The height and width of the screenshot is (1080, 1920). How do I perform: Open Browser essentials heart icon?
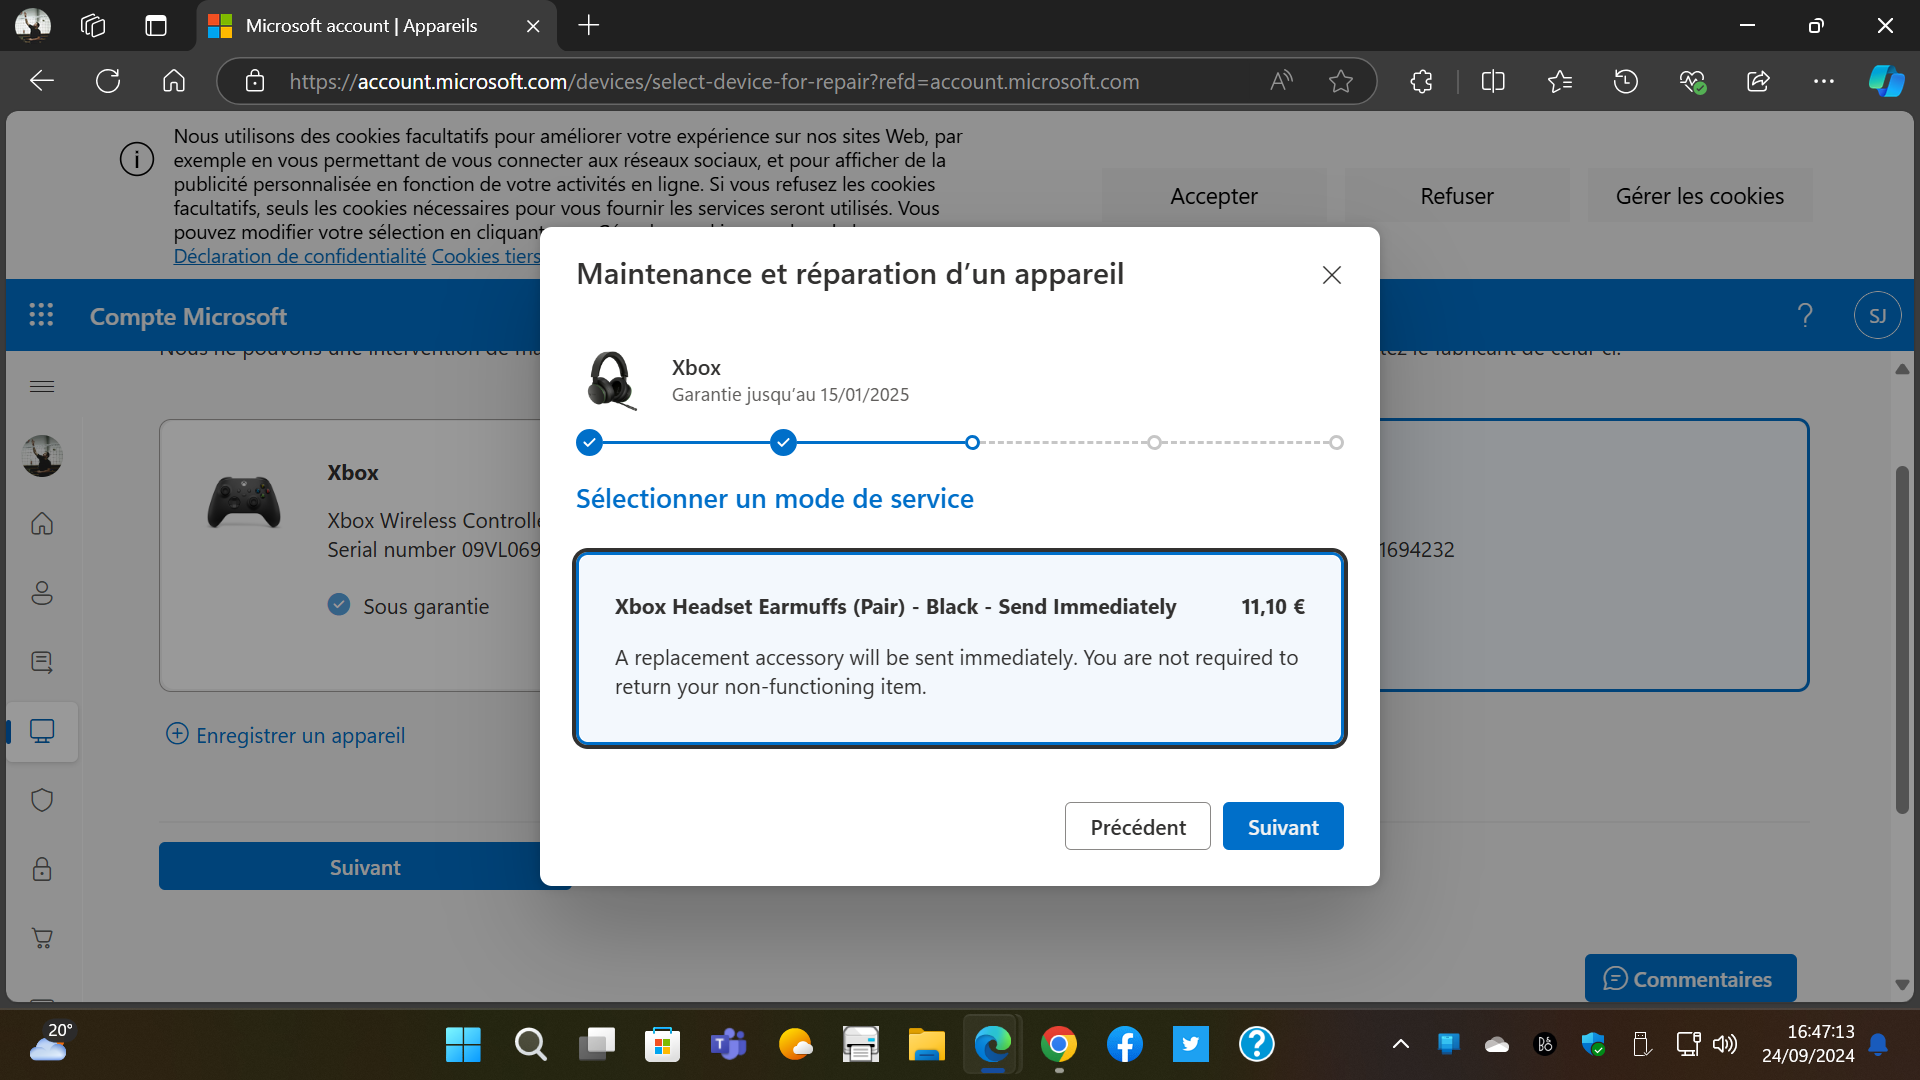point(1692,81)
